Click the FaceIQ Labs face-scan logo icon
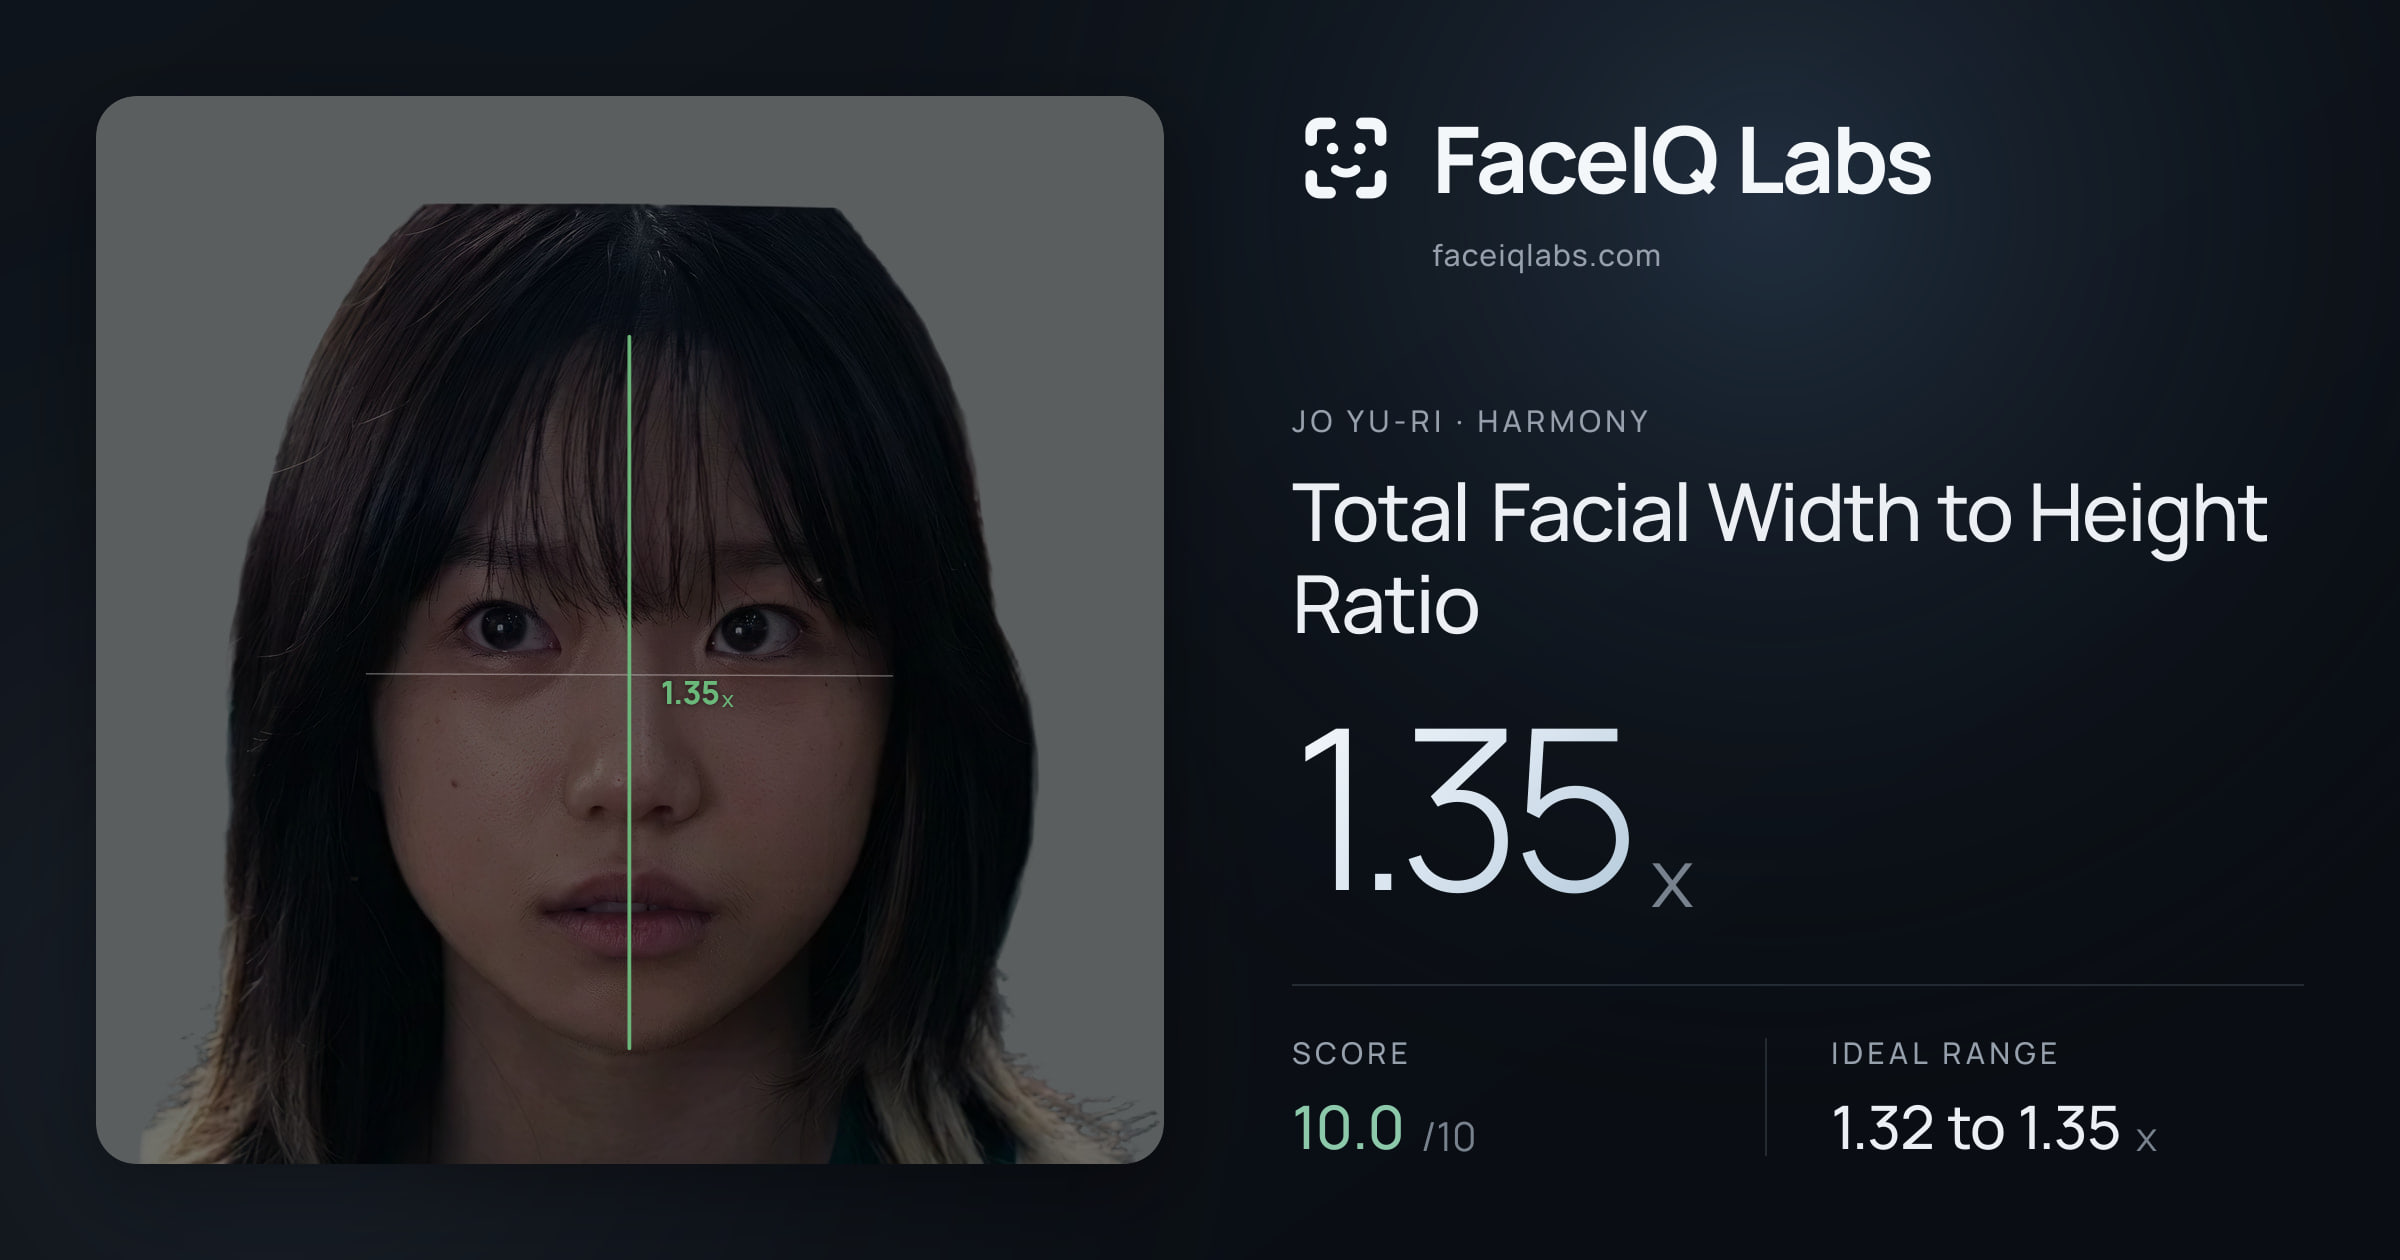 (1346, 158)
